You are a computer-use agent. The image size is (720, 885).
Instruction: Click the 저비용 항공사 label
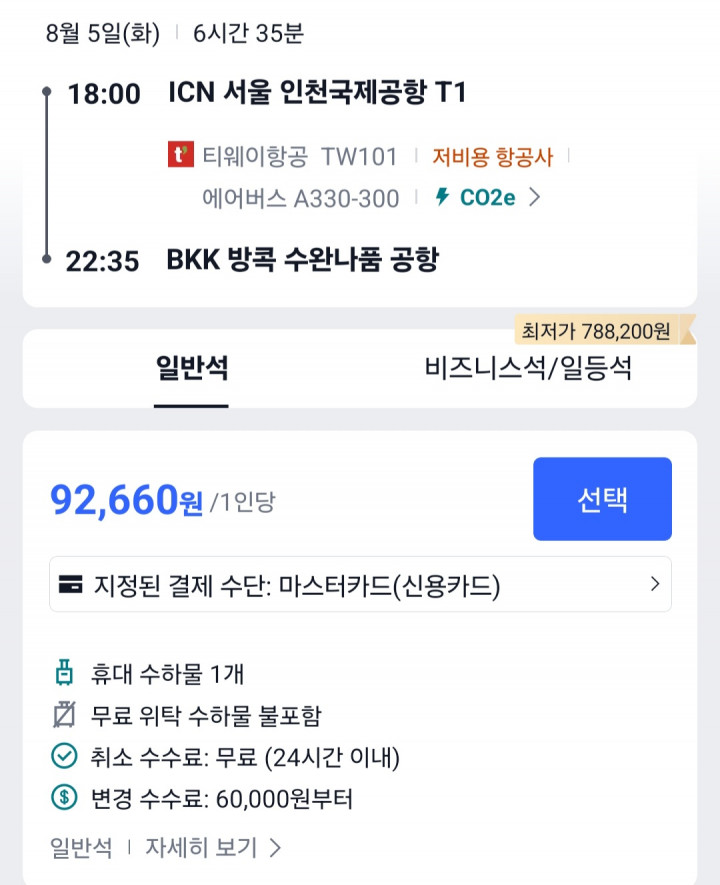point(493,156)
